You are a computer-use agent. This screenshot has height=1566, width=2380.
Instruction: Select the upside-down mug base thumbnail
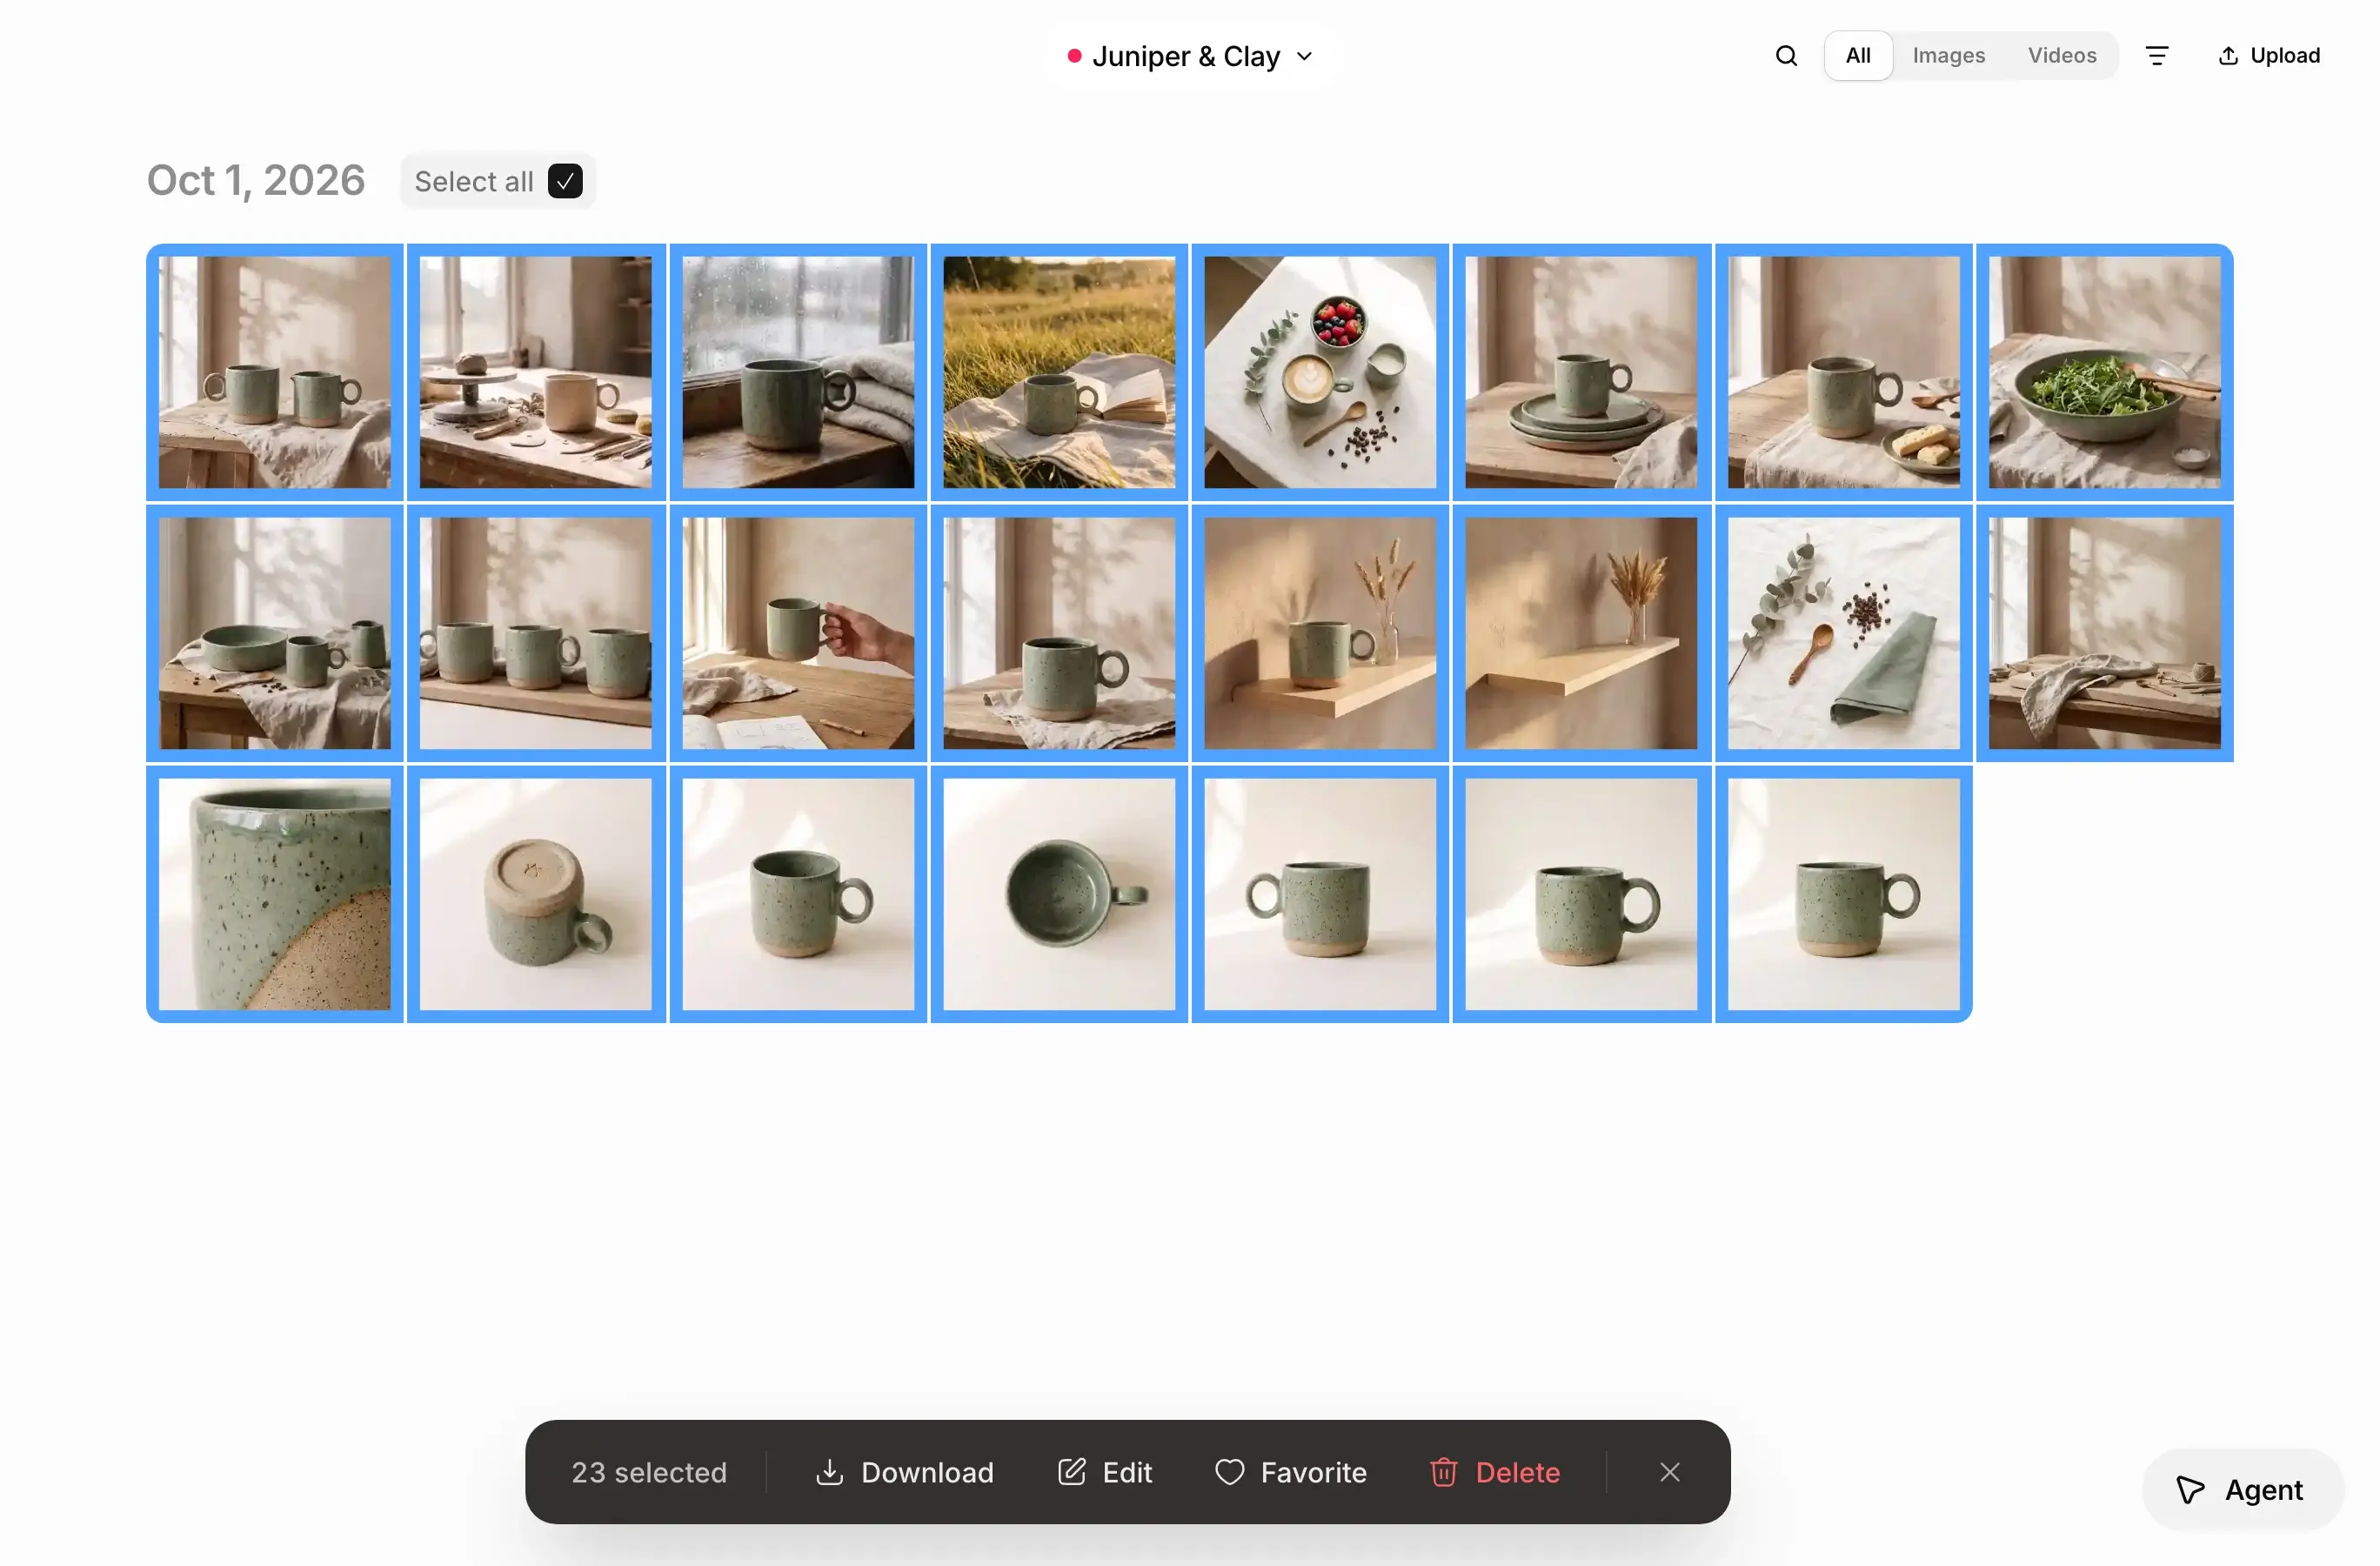pyautogui.click(x=536, y=894)
